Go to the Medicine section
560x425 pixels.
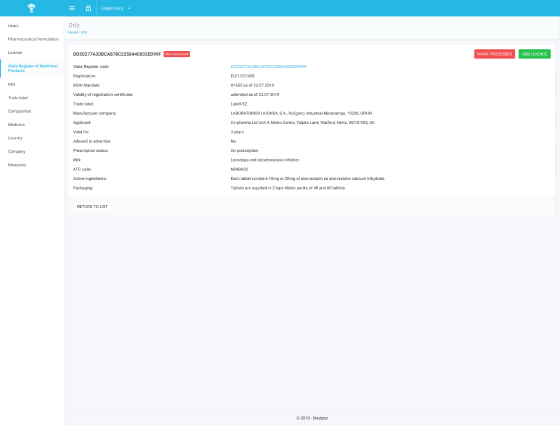[x=16, y=125]
